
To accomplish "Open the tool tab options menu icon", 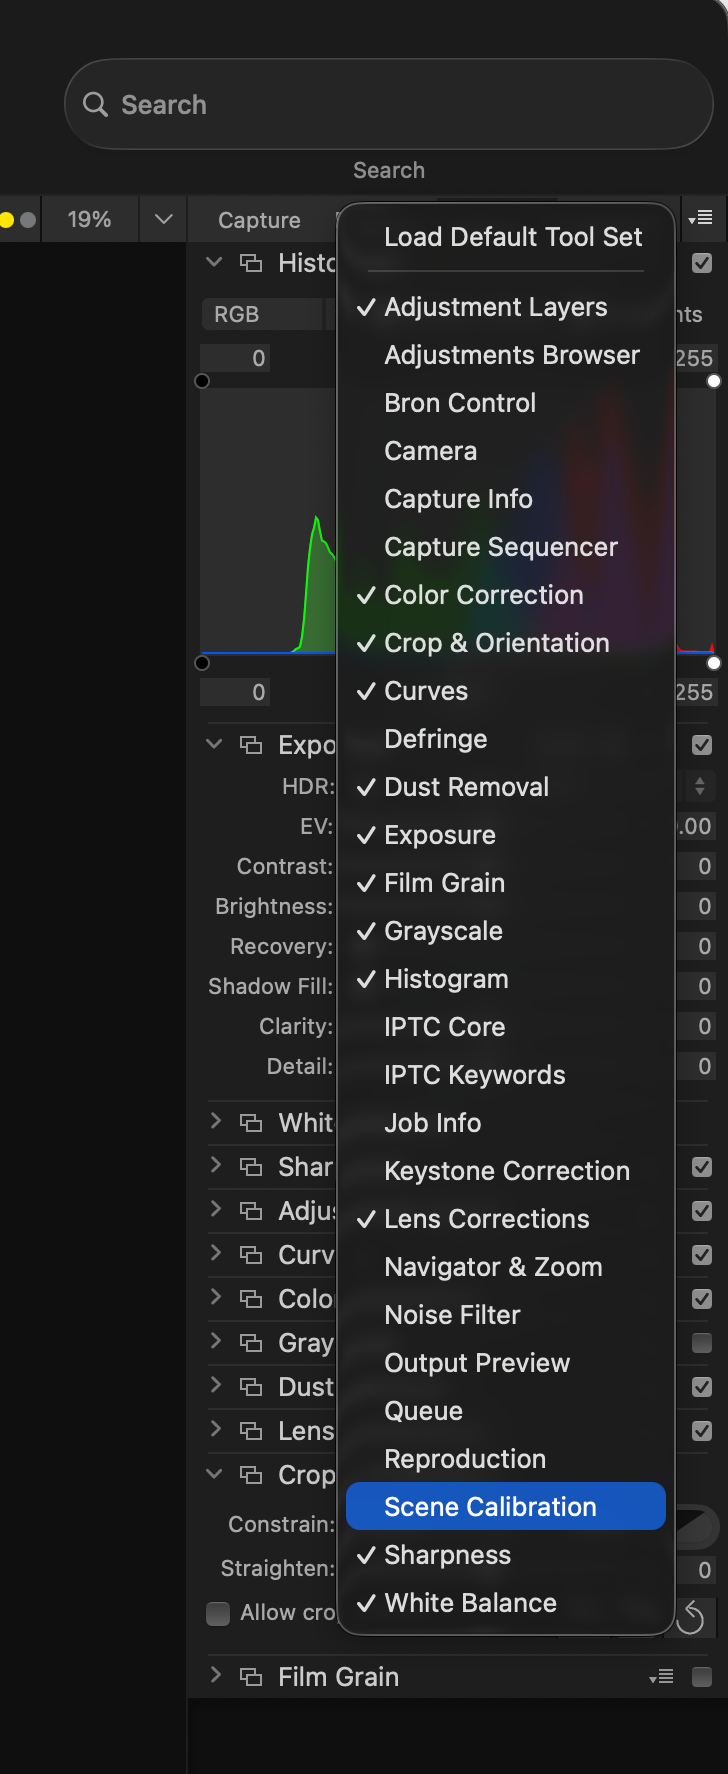I will tap(701, 218).
